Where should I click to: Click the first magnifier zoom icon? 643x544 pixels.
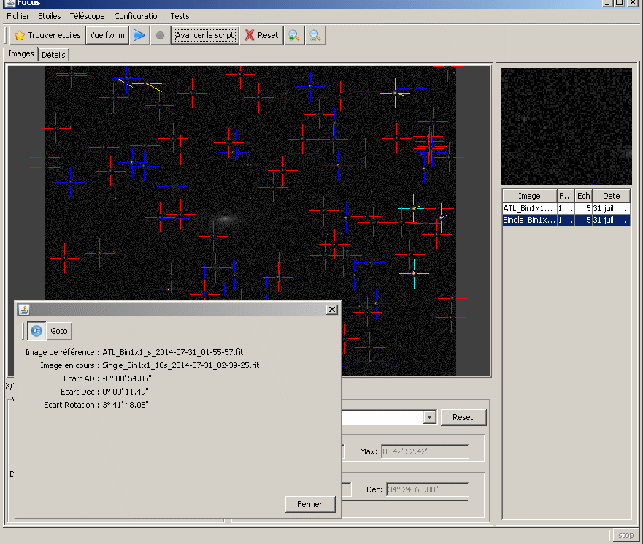[294, 35]
